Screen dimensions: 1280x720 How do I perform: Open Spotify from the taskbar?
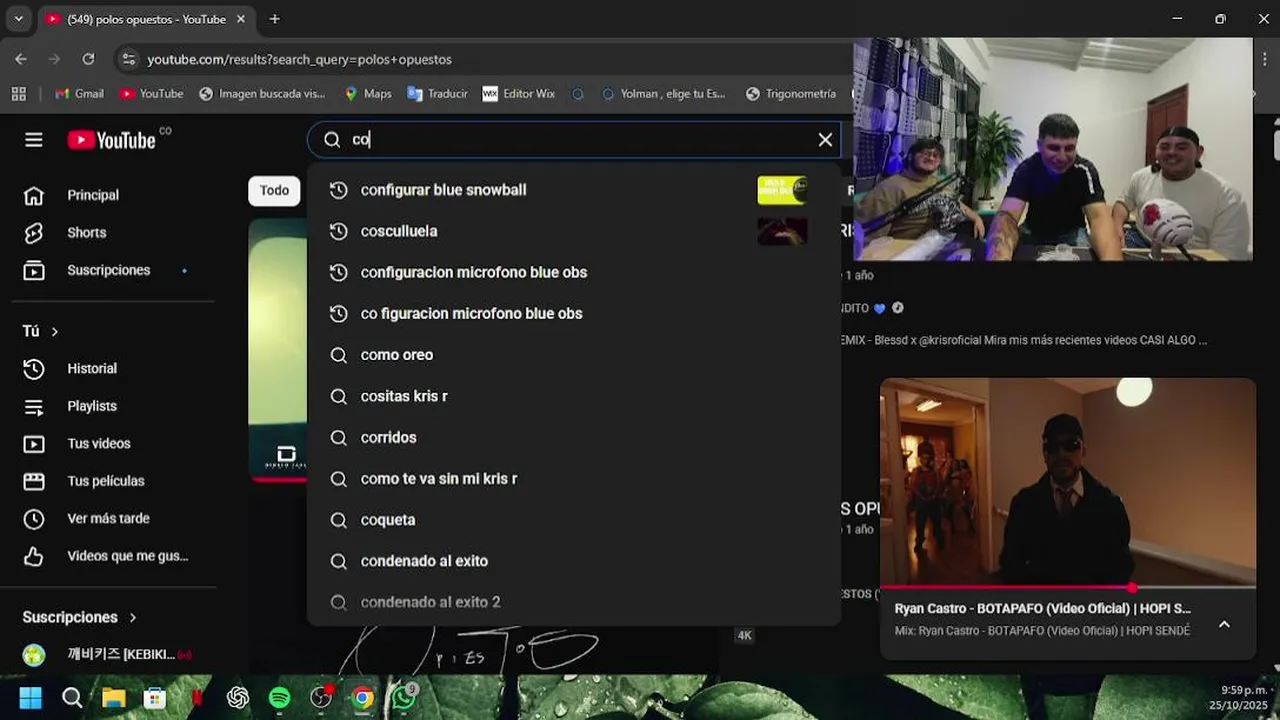coord(279,697)
